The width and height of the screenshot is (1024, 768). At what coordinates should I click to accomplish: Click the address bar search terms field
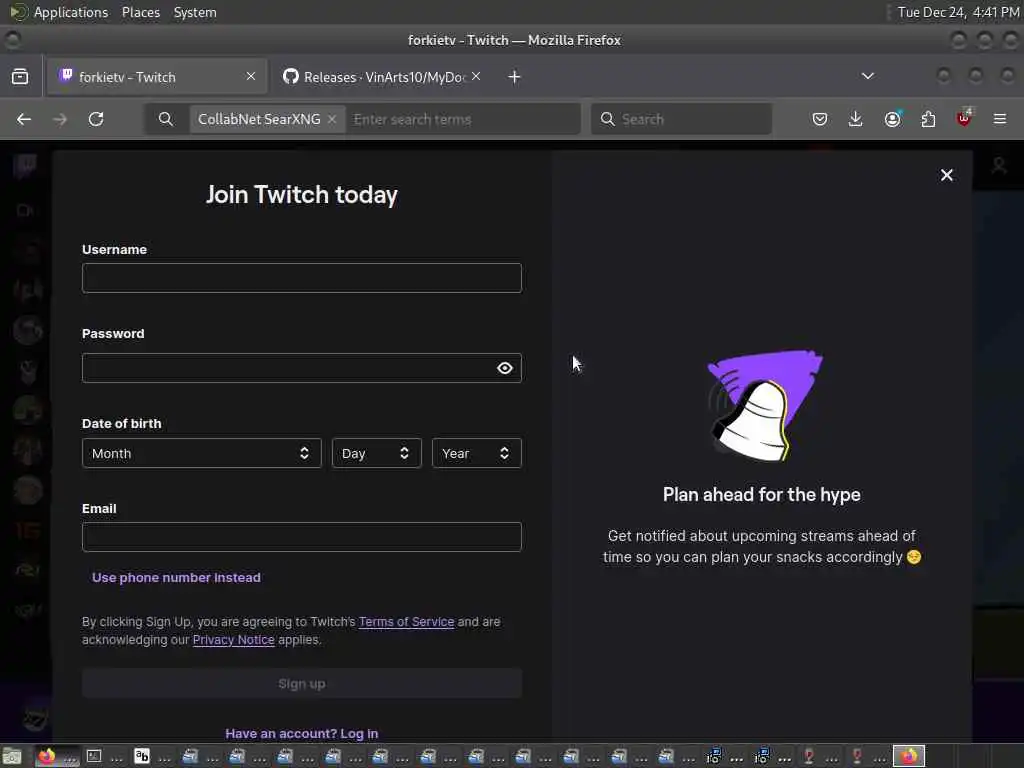[462, 120]
